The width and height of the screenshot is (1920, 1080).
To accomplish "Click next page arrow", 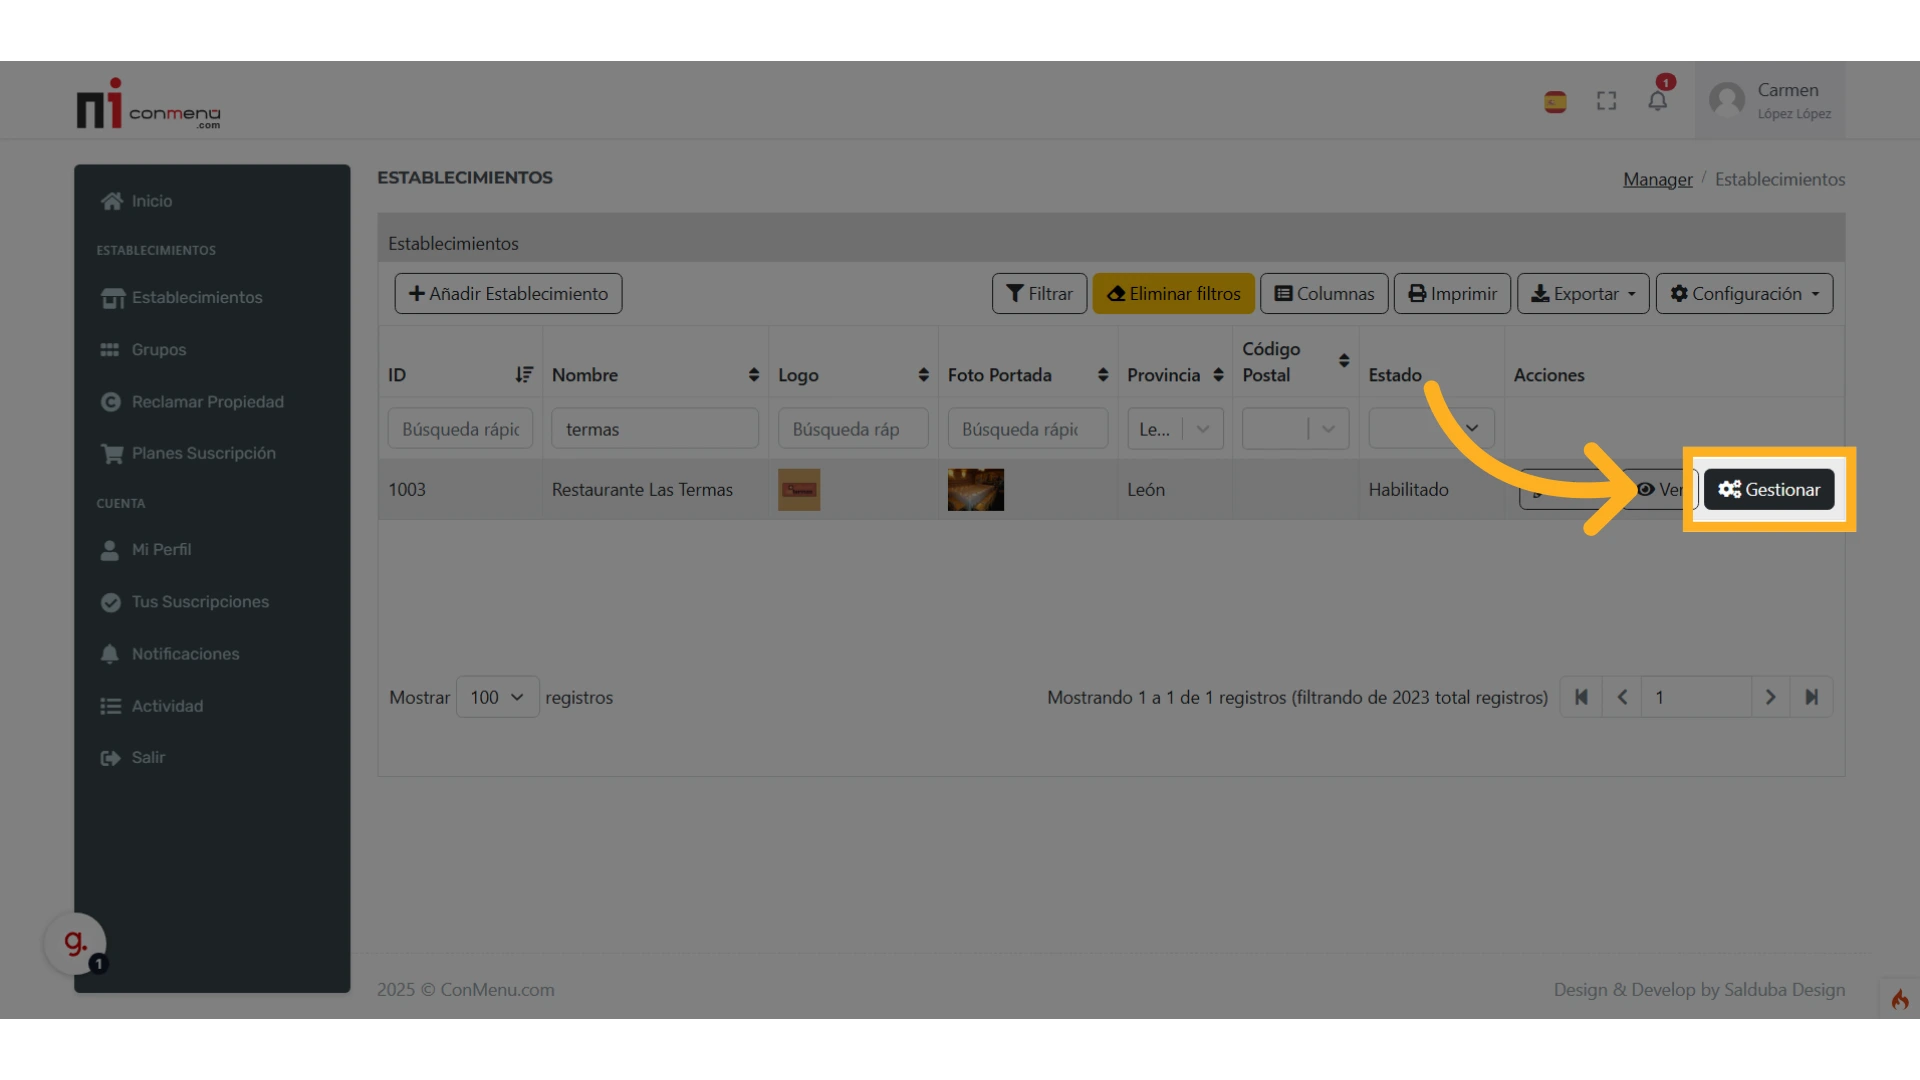I will [1770, 697].
